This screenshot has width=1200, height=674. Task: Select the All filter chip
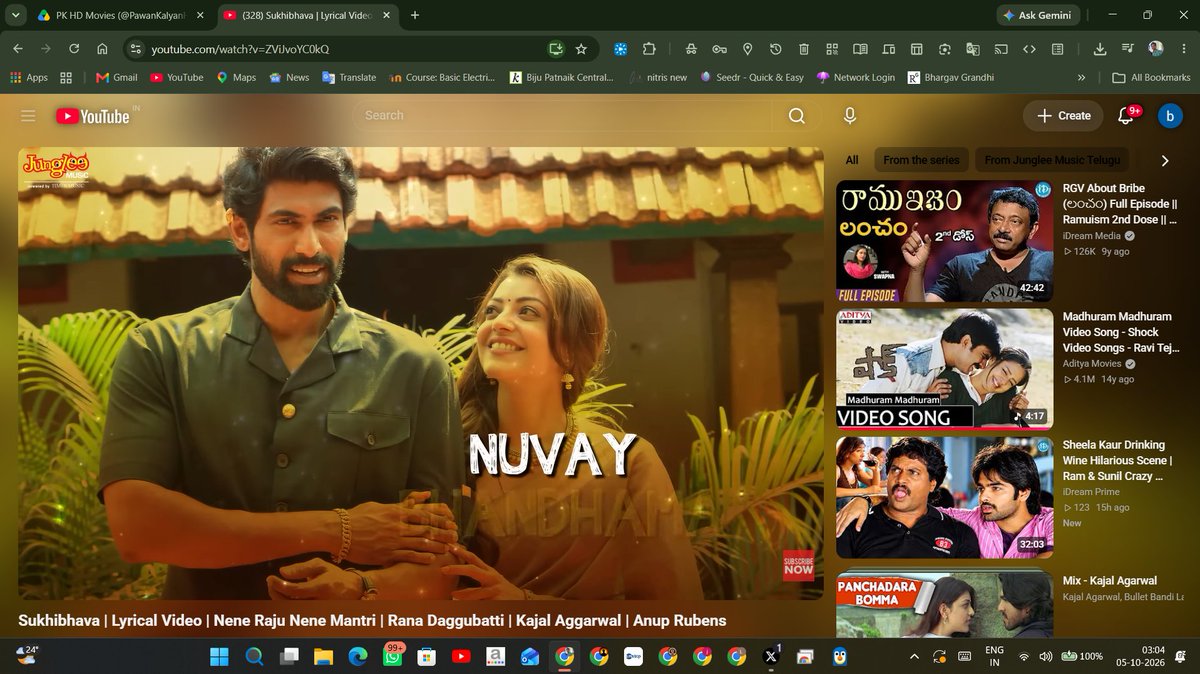(852, 160)
